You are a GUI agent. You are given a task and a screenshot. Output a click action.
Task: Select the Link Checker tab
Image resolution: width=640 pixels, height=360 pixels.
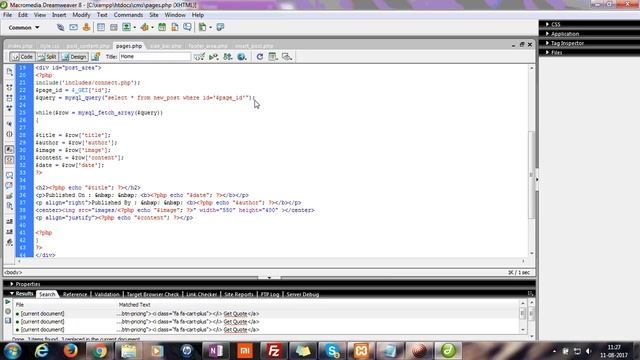point(201,294)
